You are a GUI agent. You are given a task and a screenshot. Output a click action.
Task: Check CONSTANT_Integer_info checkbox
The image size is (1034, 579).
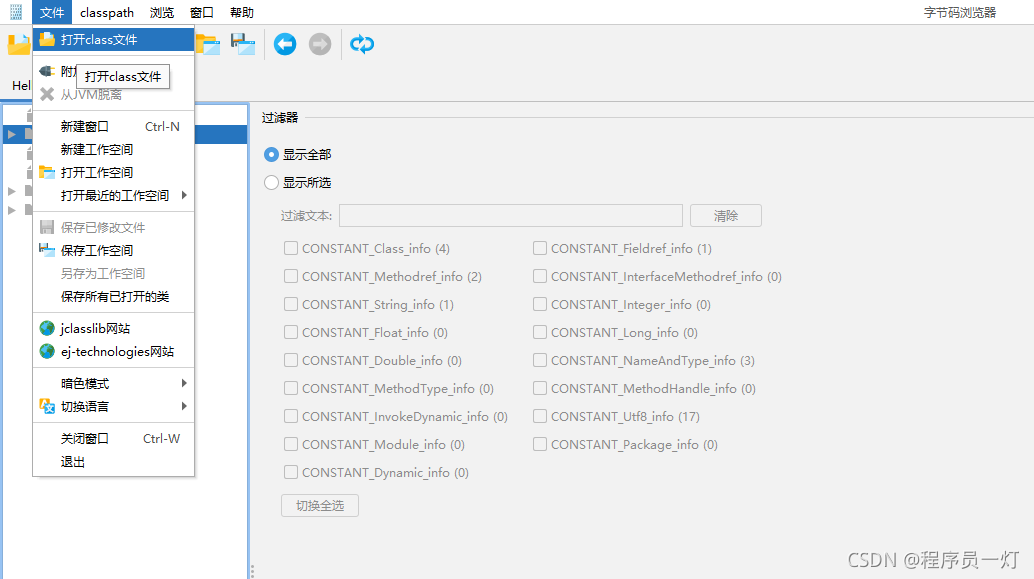pos(540,304)
